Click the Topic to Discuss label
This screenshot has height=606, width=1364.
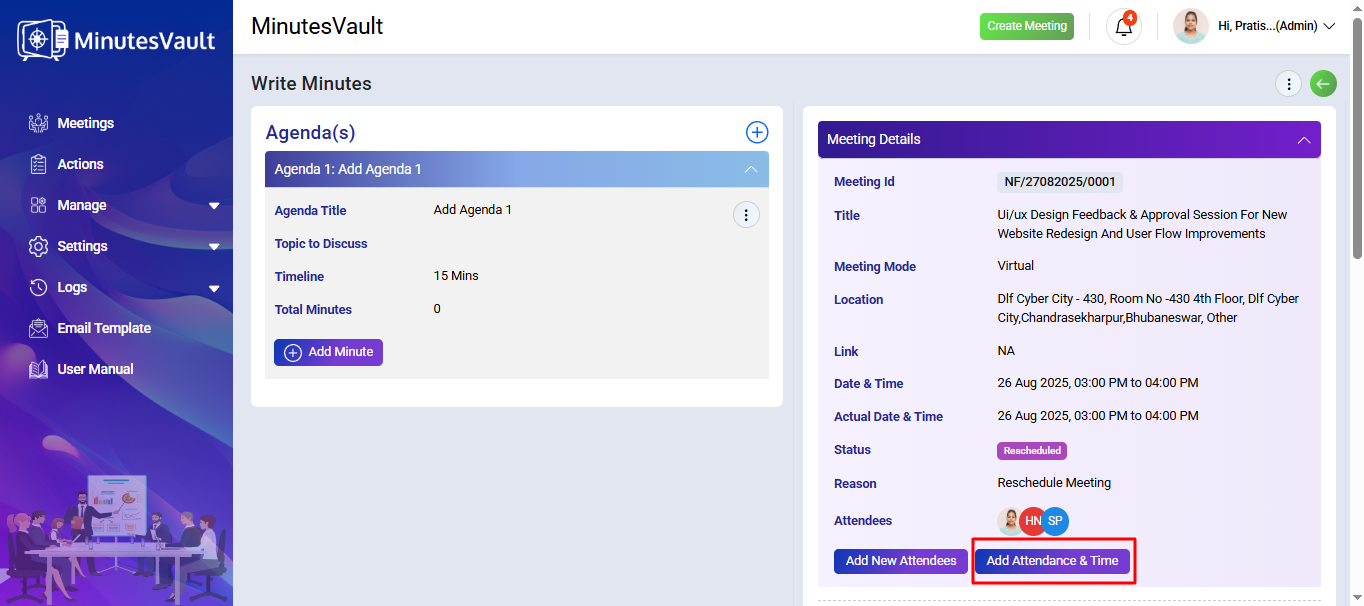pos(321,244)
